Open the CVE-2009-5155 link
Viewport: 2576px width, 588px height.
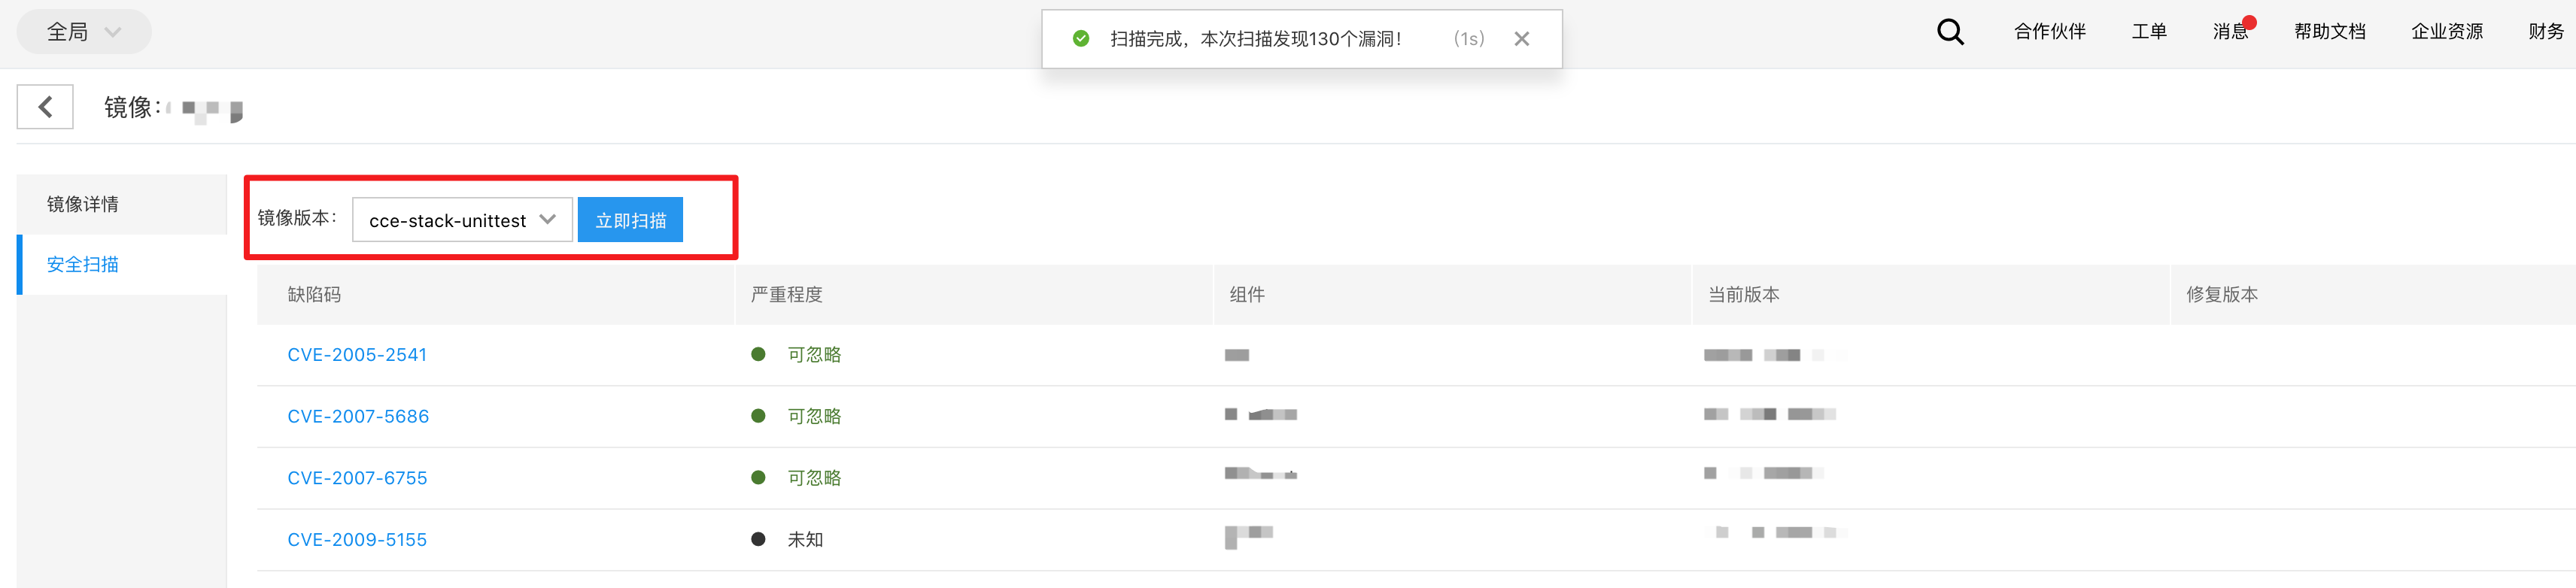357,539
